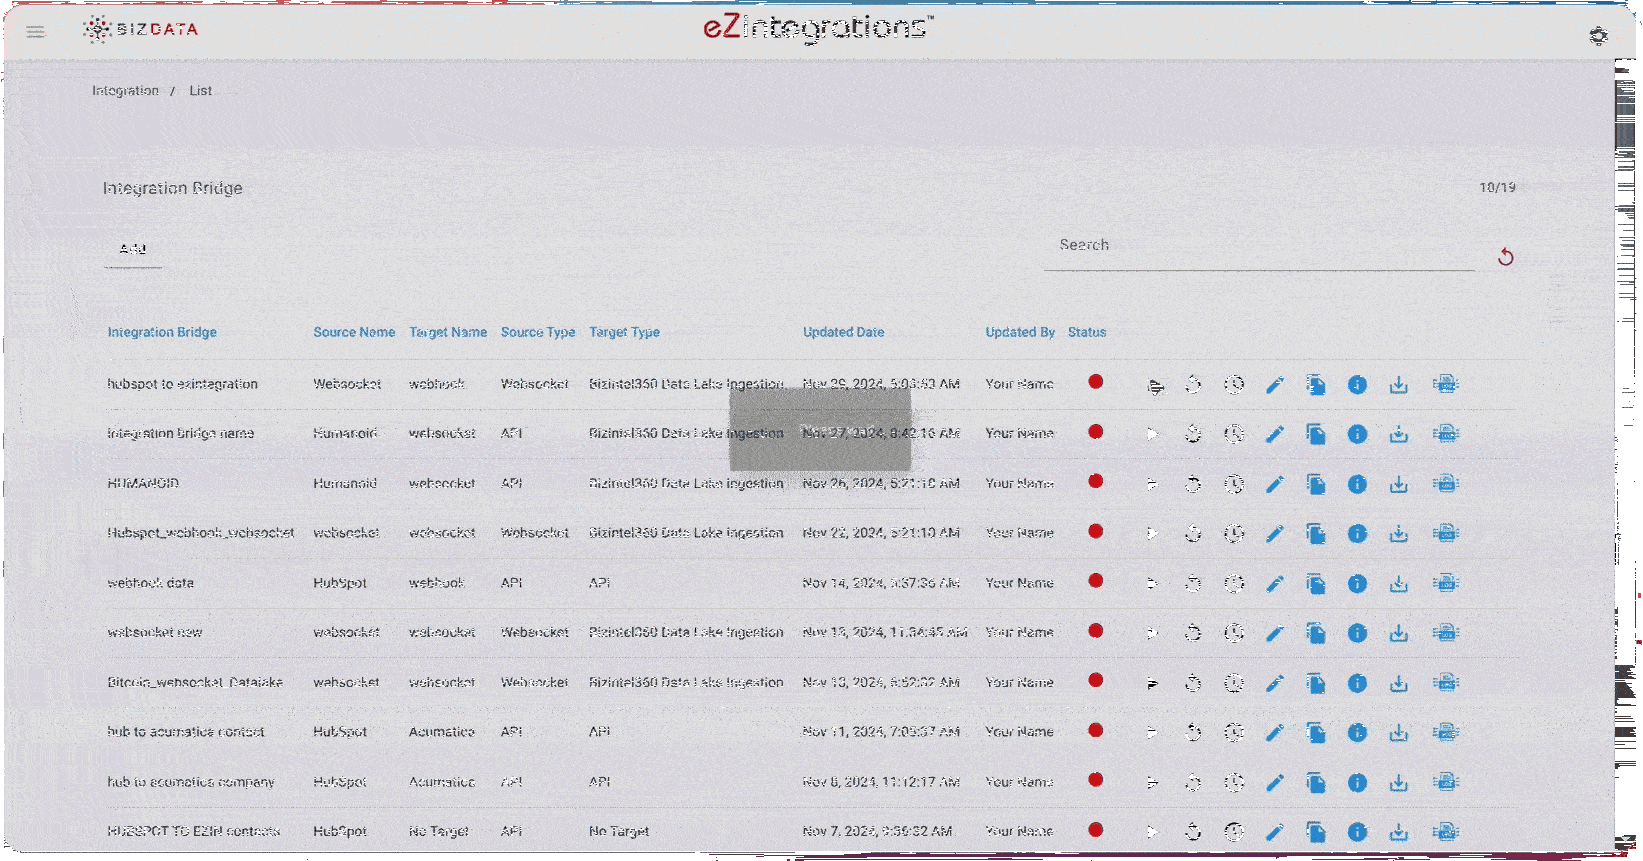Screen dimensions: 1643x861
Task: Open the settings gear icon
Action: (x=1598, y=36)
